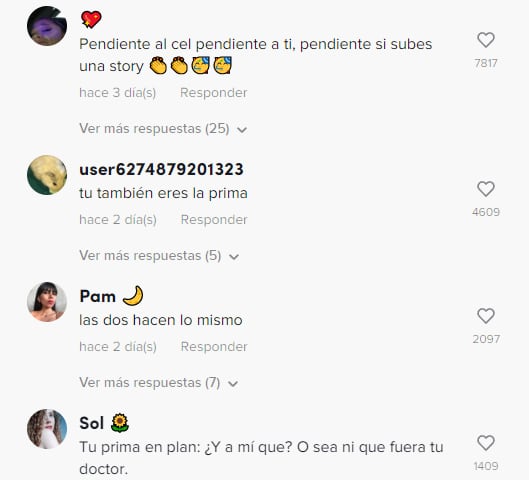
Task: Open Sol's profile picture
Action: click(47, 429)
